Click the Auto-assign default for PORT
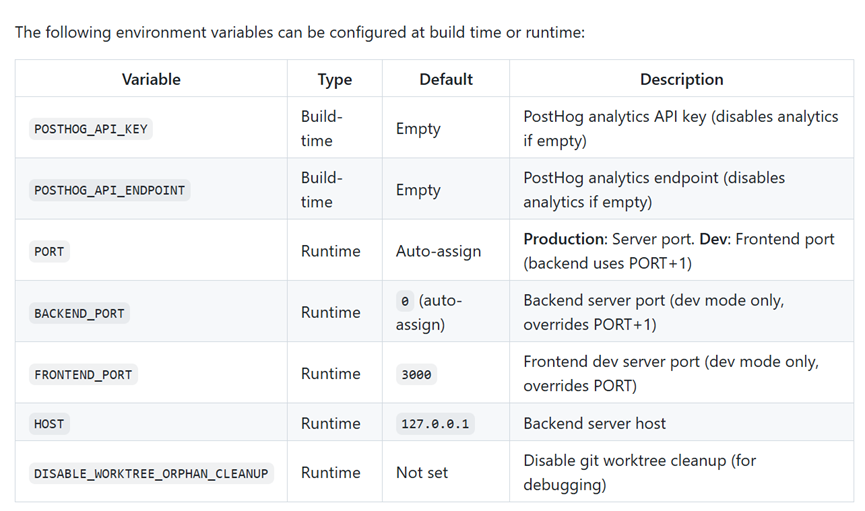This screenshot has width=865, height=511. click(x=439, y=251)
